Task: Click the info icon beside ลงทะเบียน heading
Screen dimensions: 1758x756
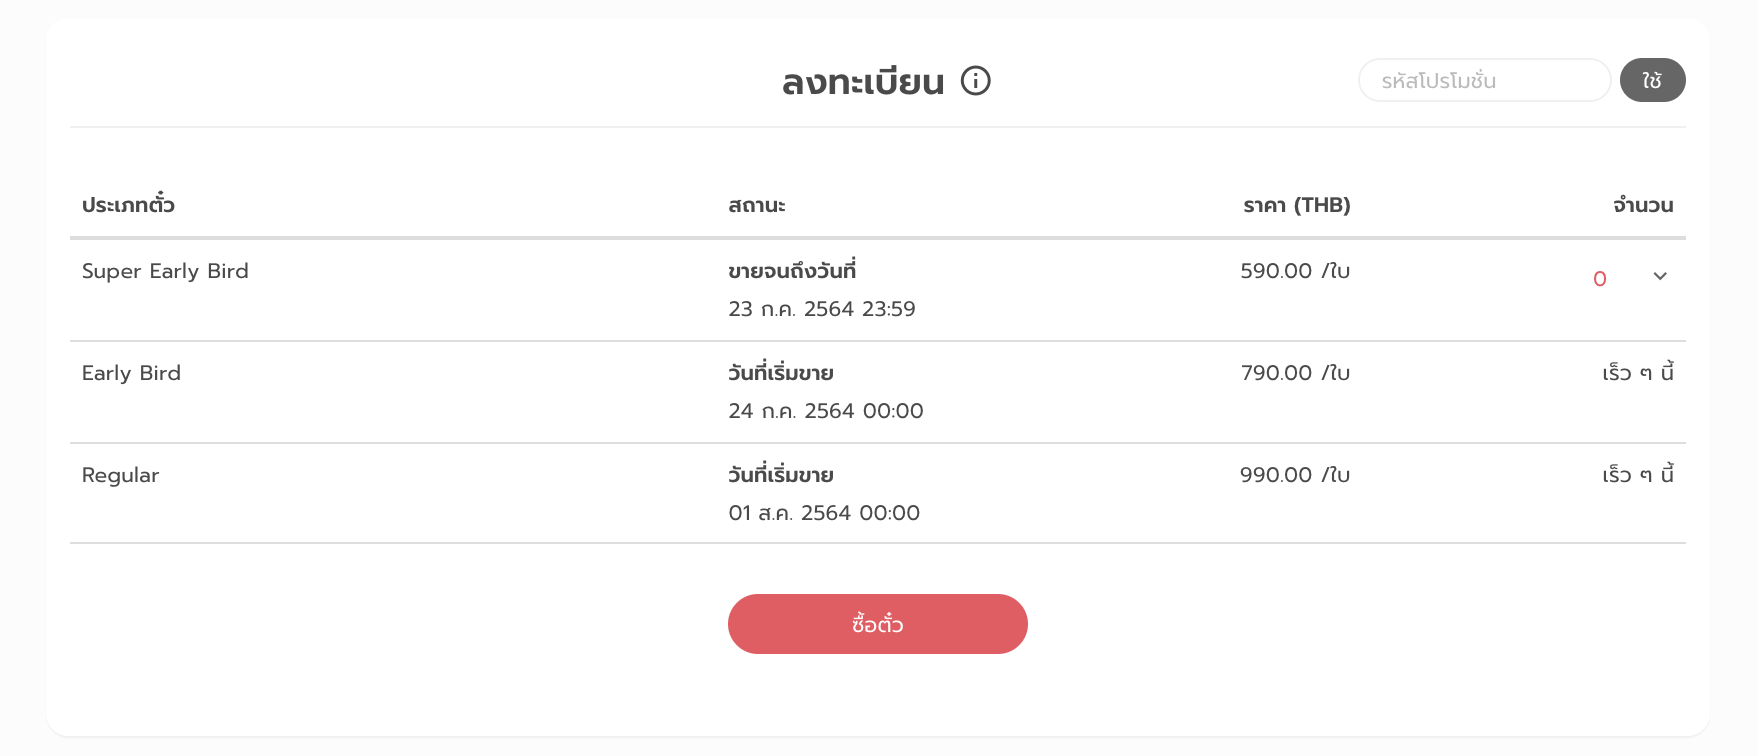Action: click(975, 80)
